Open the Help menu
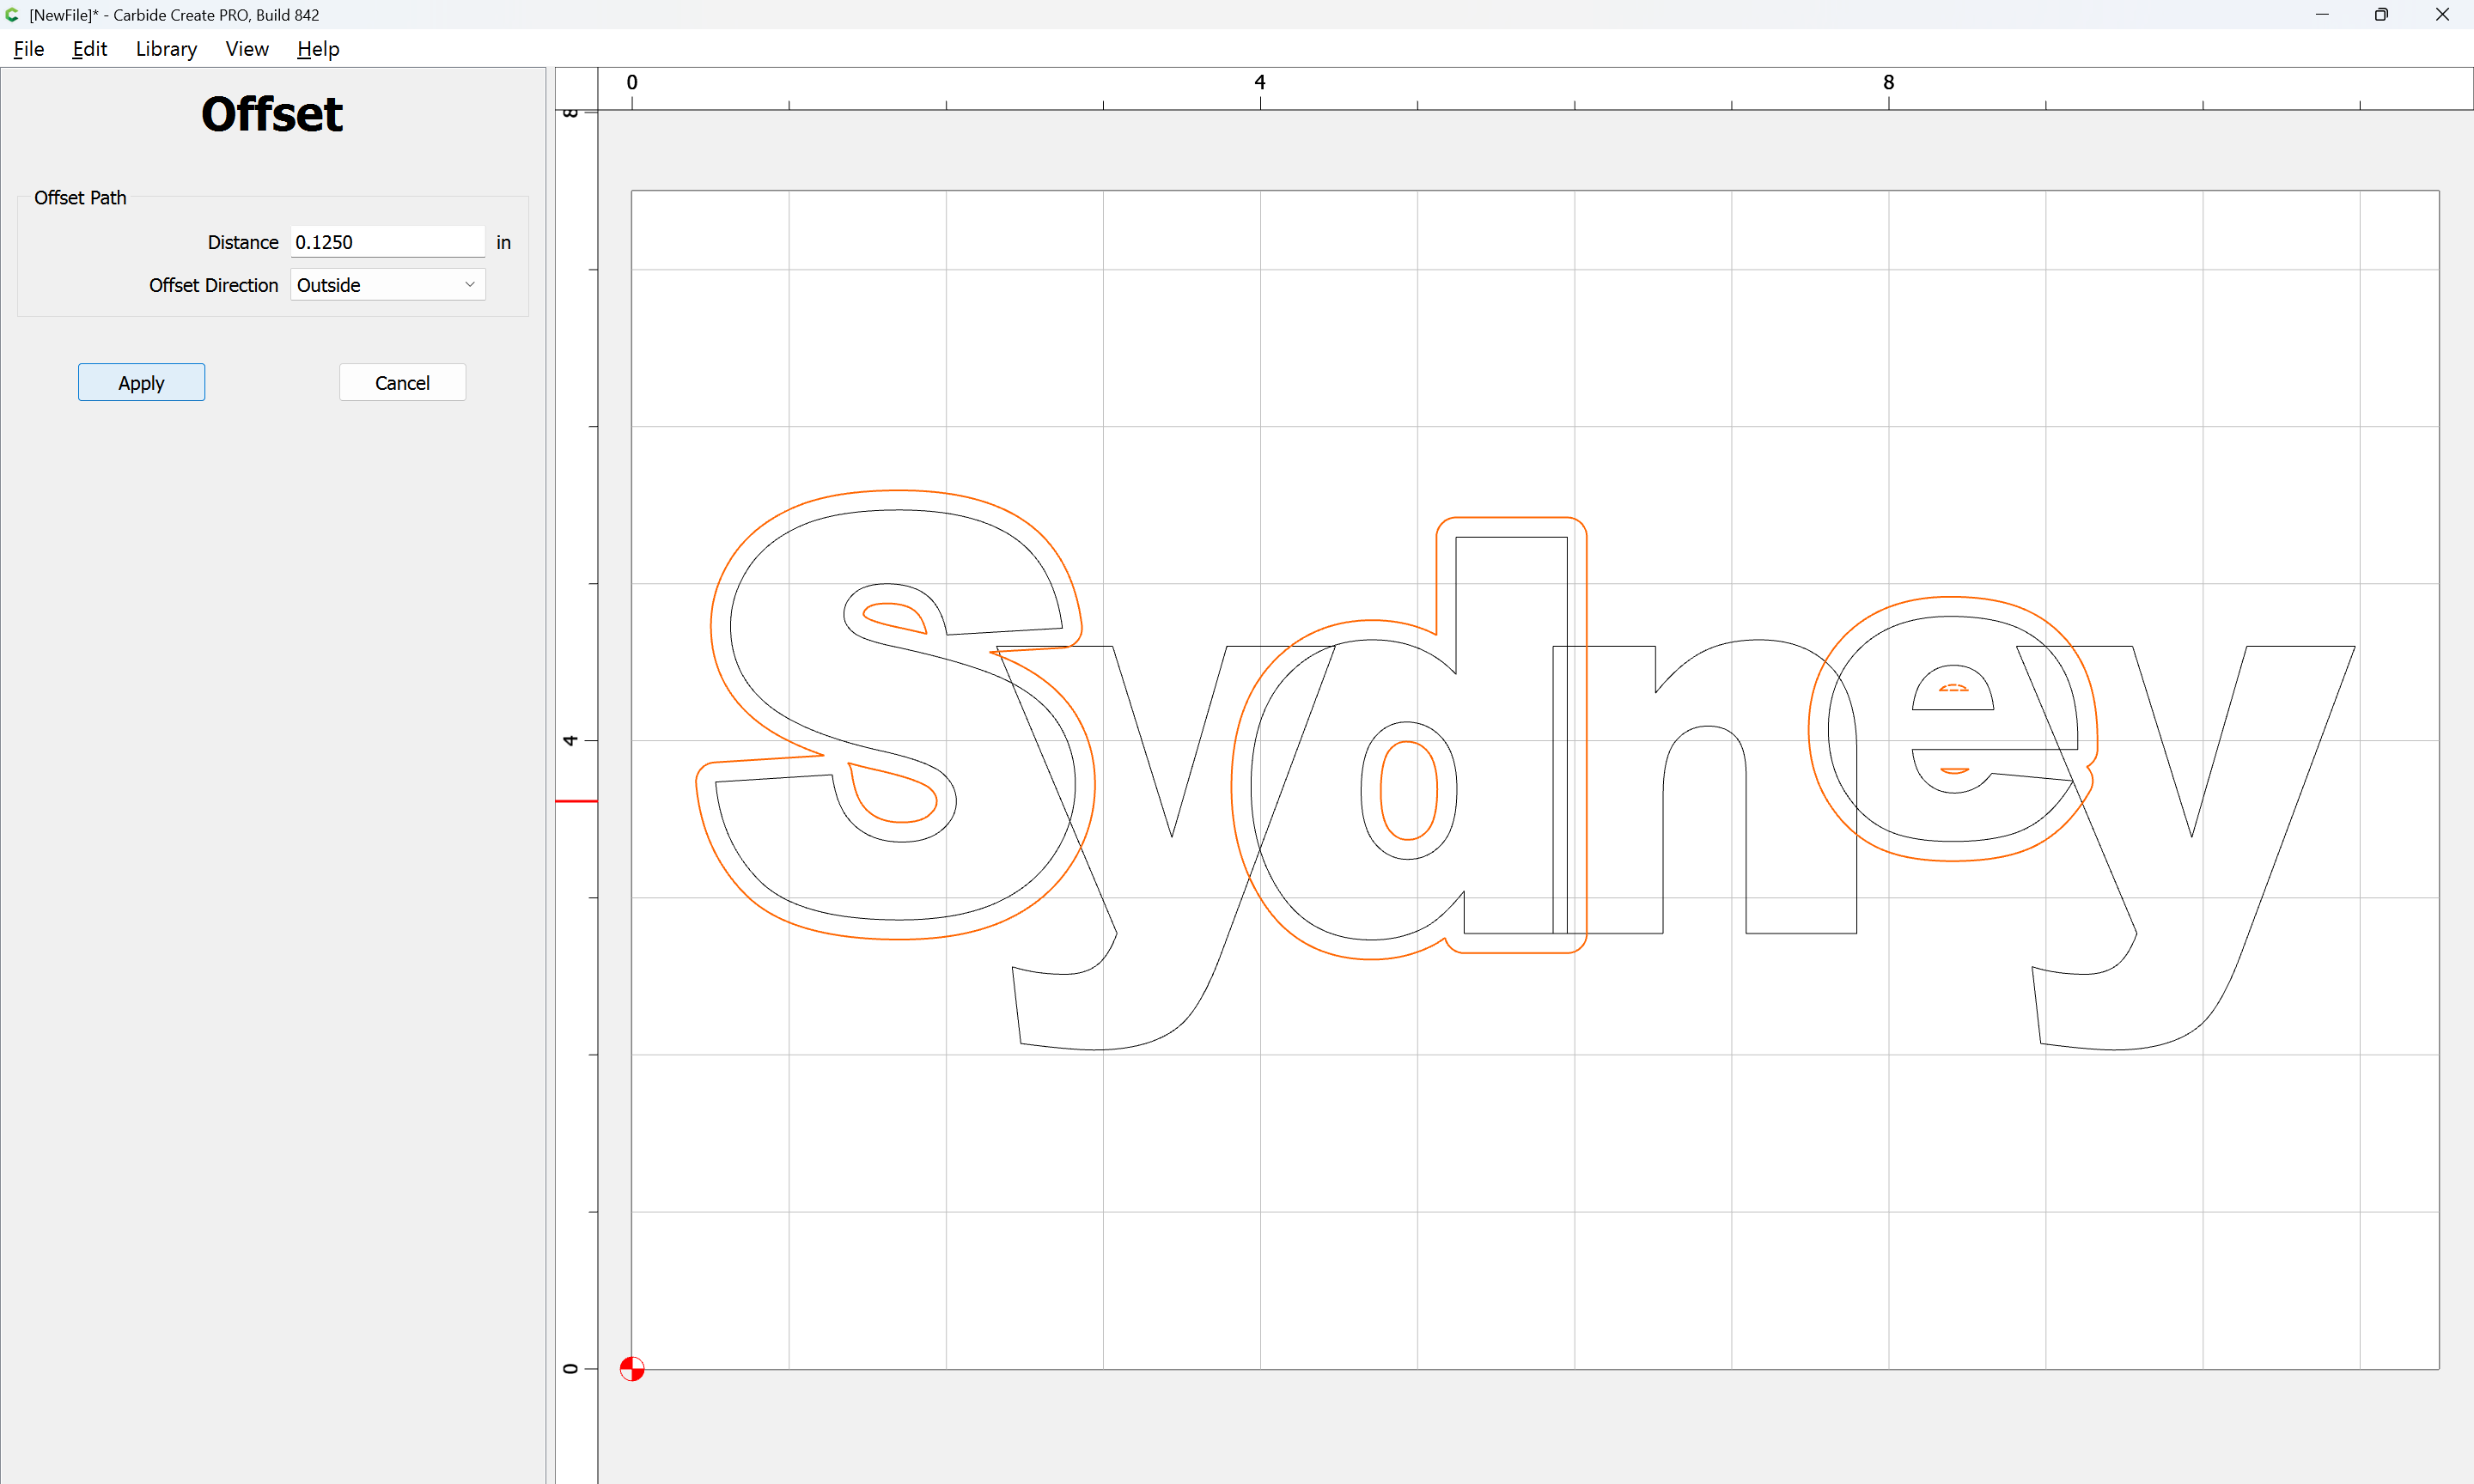 (x=318, y=49)
